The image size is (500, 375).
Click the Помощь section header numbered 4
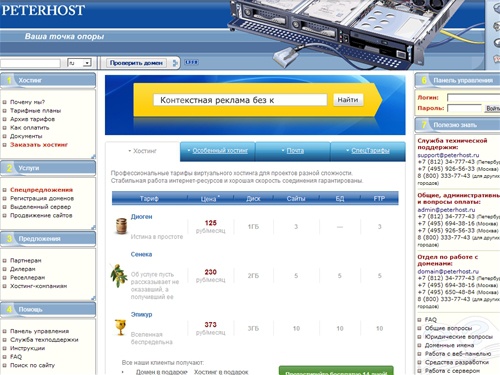[48, 309]
